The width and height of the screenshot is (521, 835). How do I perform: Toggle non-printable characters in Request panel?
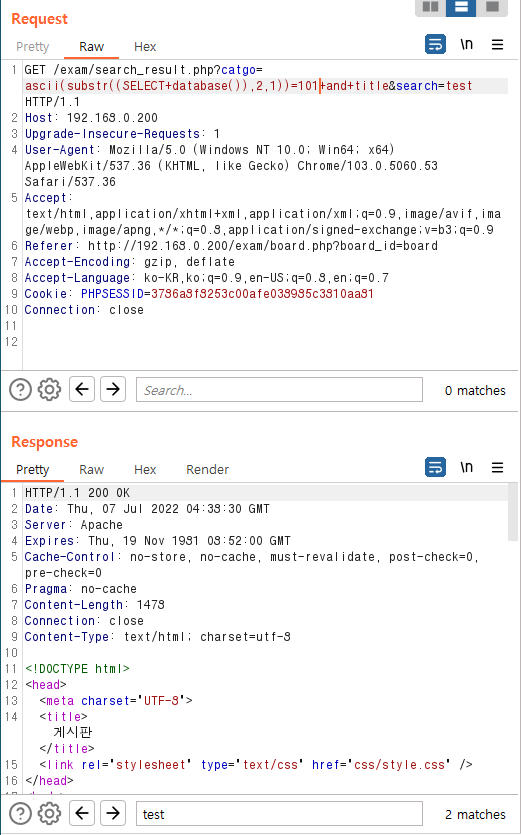coord(467,44)
